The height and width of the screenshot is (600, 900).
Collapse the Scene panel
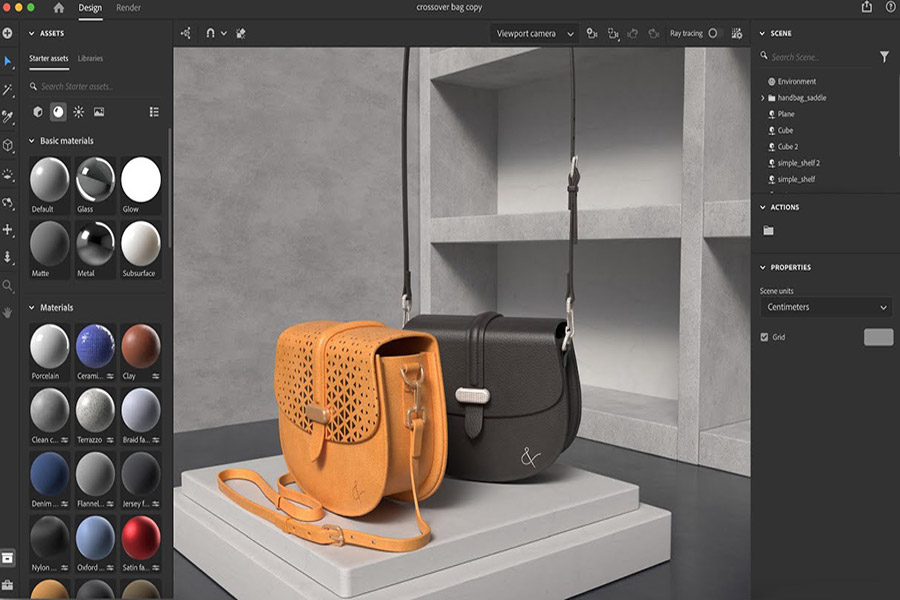click(762, 33)
